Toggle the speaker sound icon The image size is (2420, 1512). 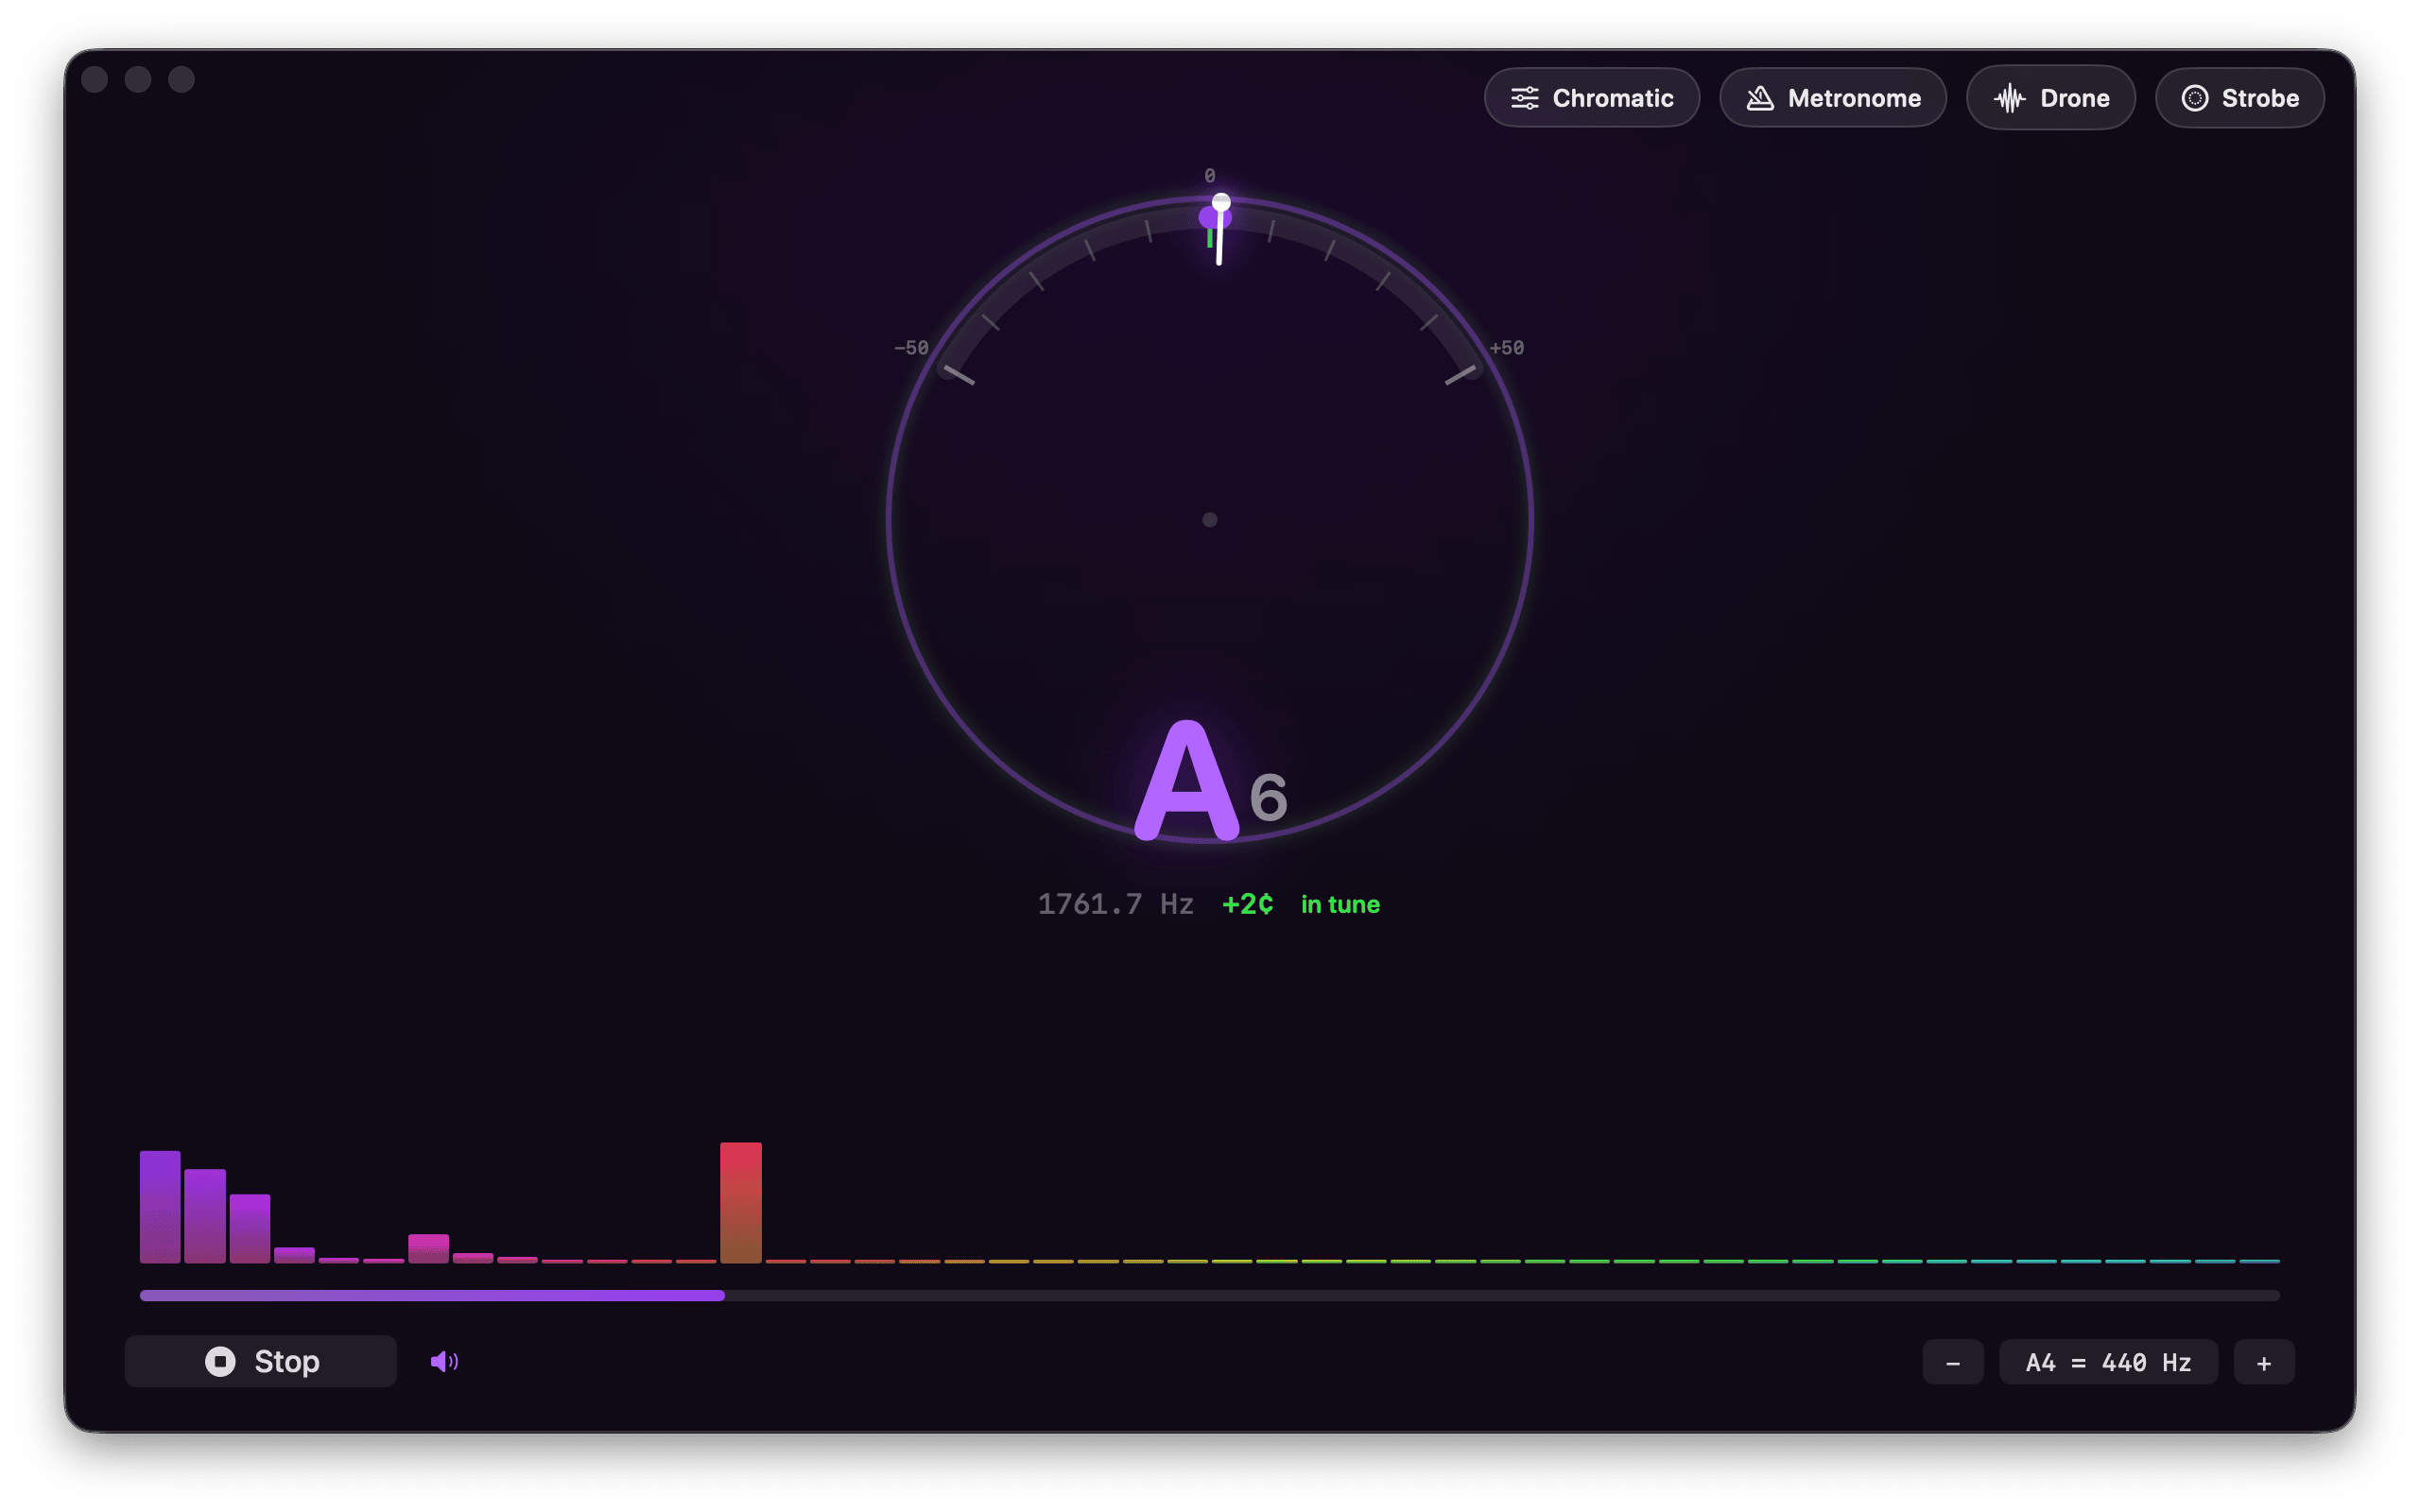pos(444,1361)
